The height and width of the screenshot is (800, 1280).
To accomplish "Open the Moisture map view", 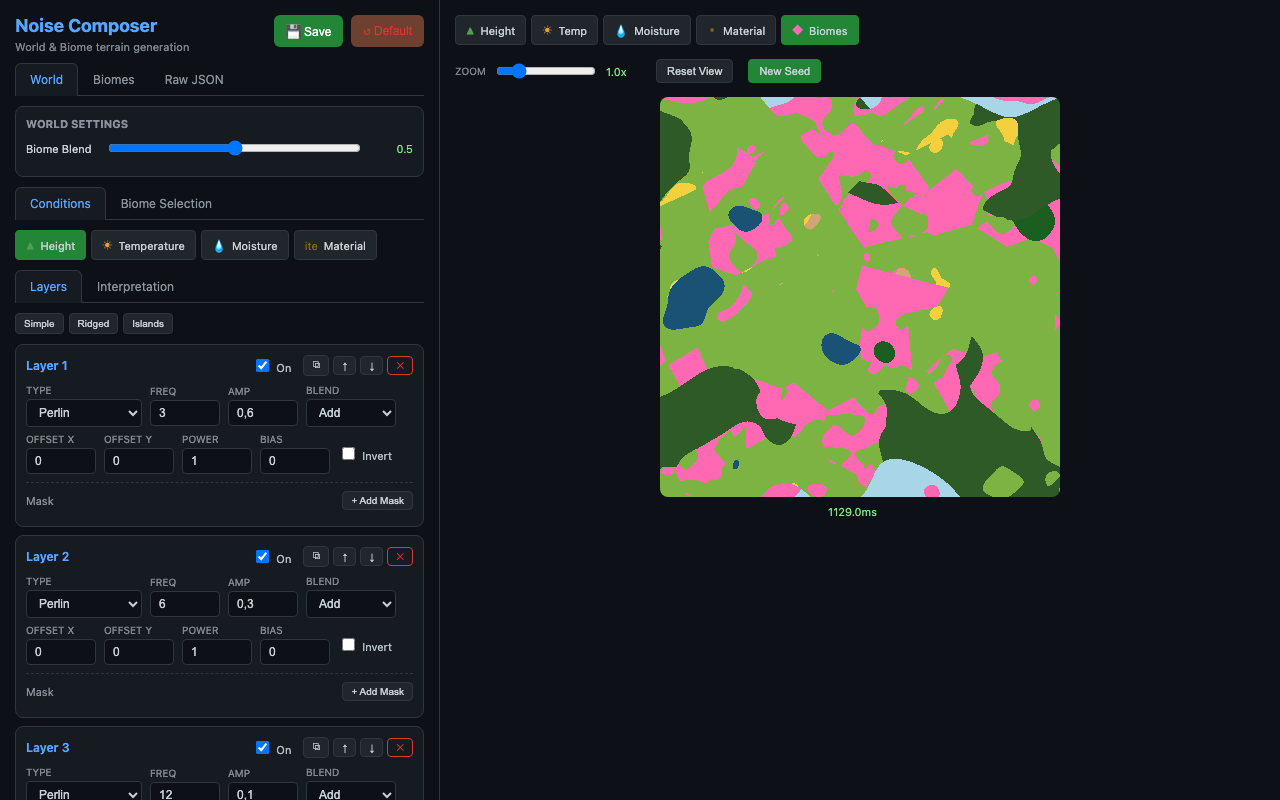I will point(646,30).
